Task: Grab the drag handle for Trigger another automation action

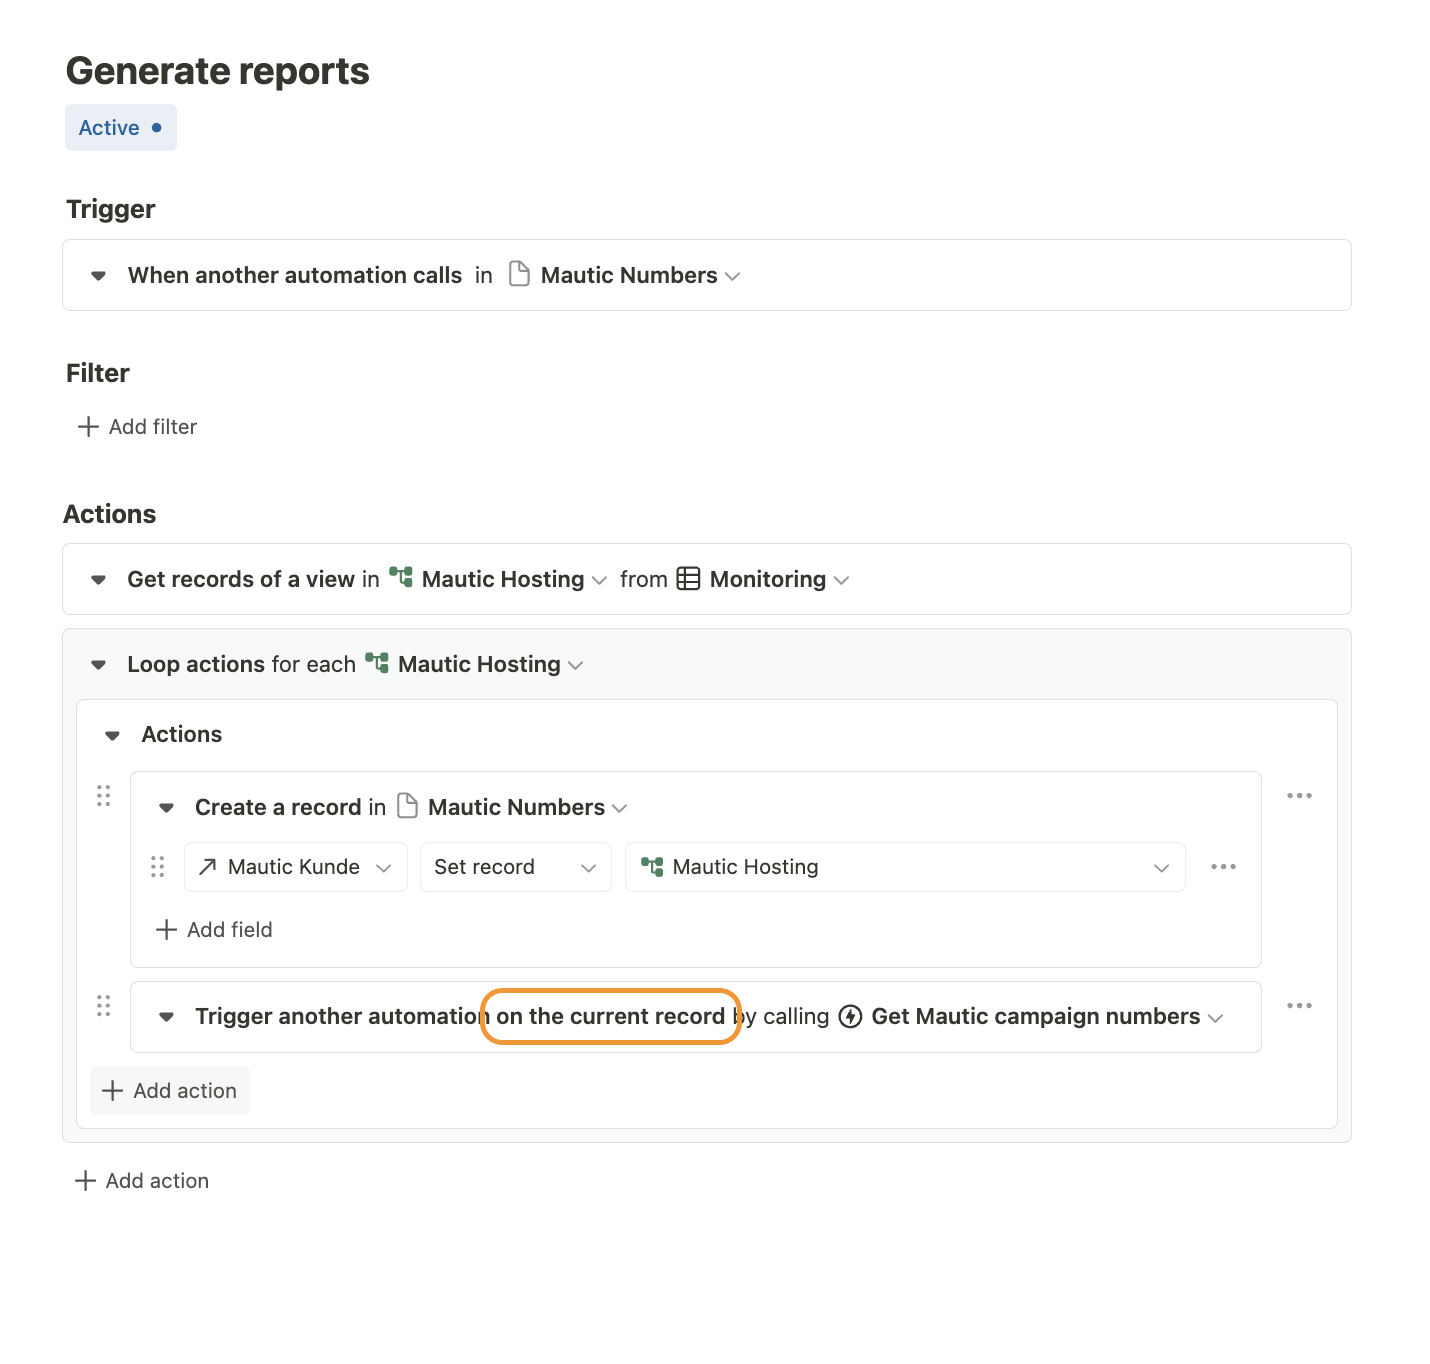Action: point(104,1006)
